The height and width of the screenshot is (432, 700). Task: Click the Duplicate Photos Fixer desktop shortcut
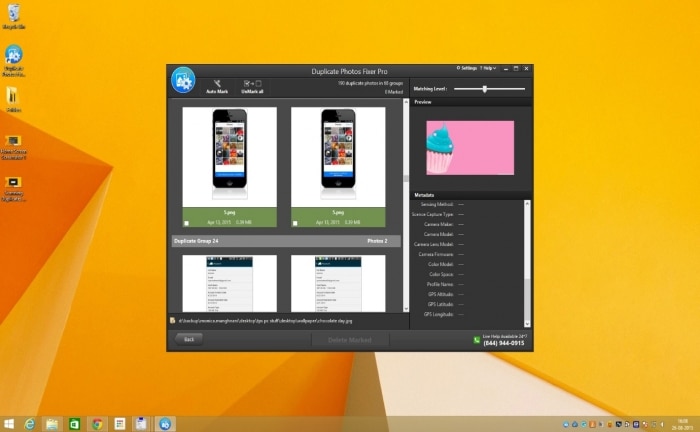click(x=14, y=56)
